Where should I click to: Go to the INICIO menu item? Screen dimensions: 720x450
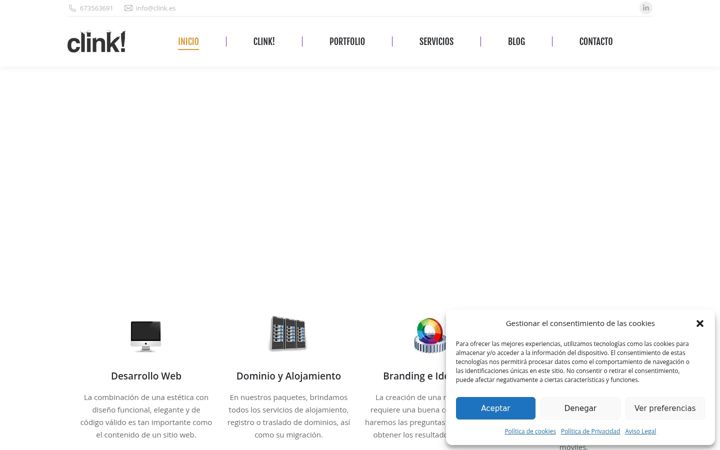tap(188, 41)
